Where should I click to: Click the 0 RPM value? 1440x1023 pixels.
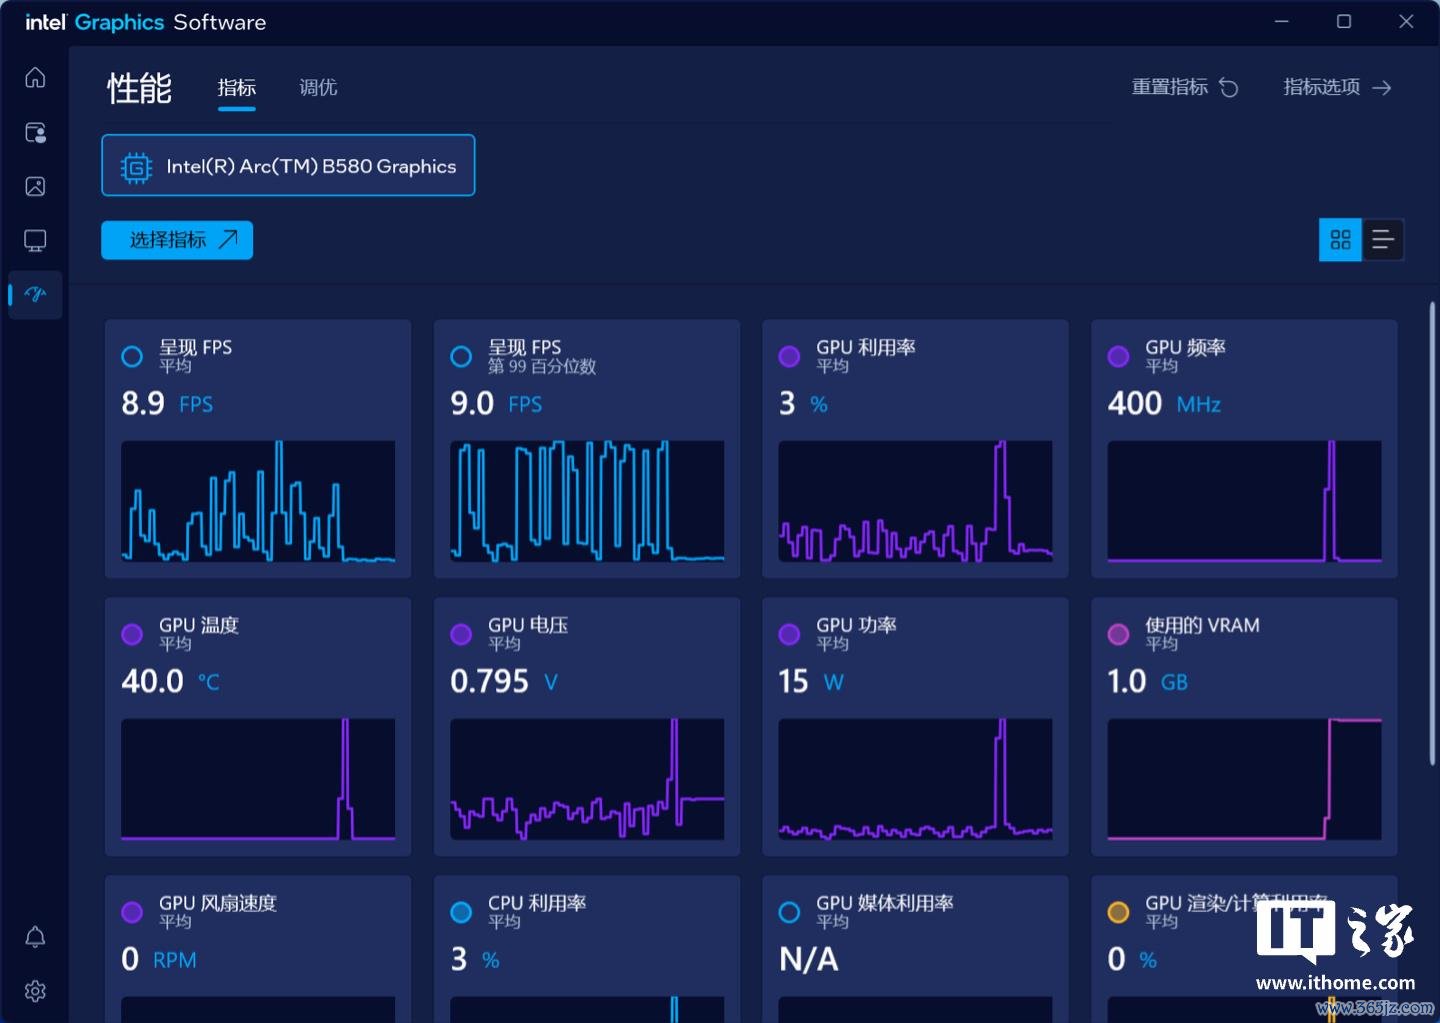pyautogui.click(x=159, y=959)
